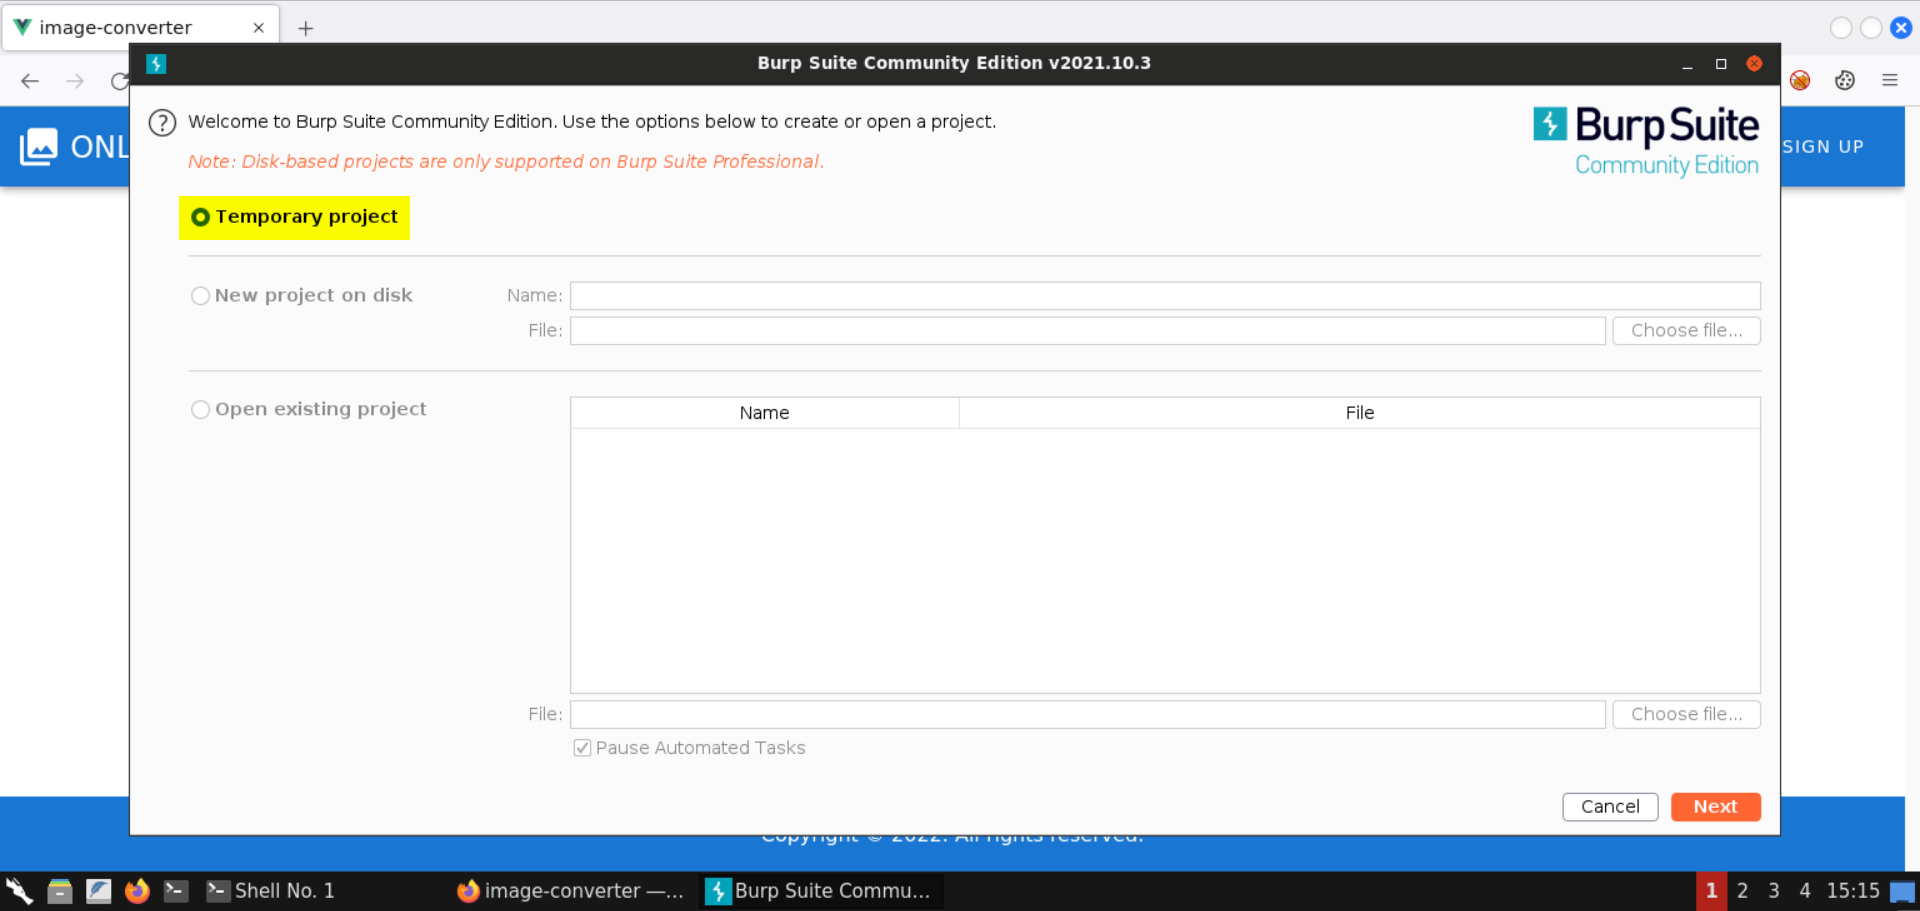
Task: Click the Burp Suite title bar icon
Action: tap(156, 64)
